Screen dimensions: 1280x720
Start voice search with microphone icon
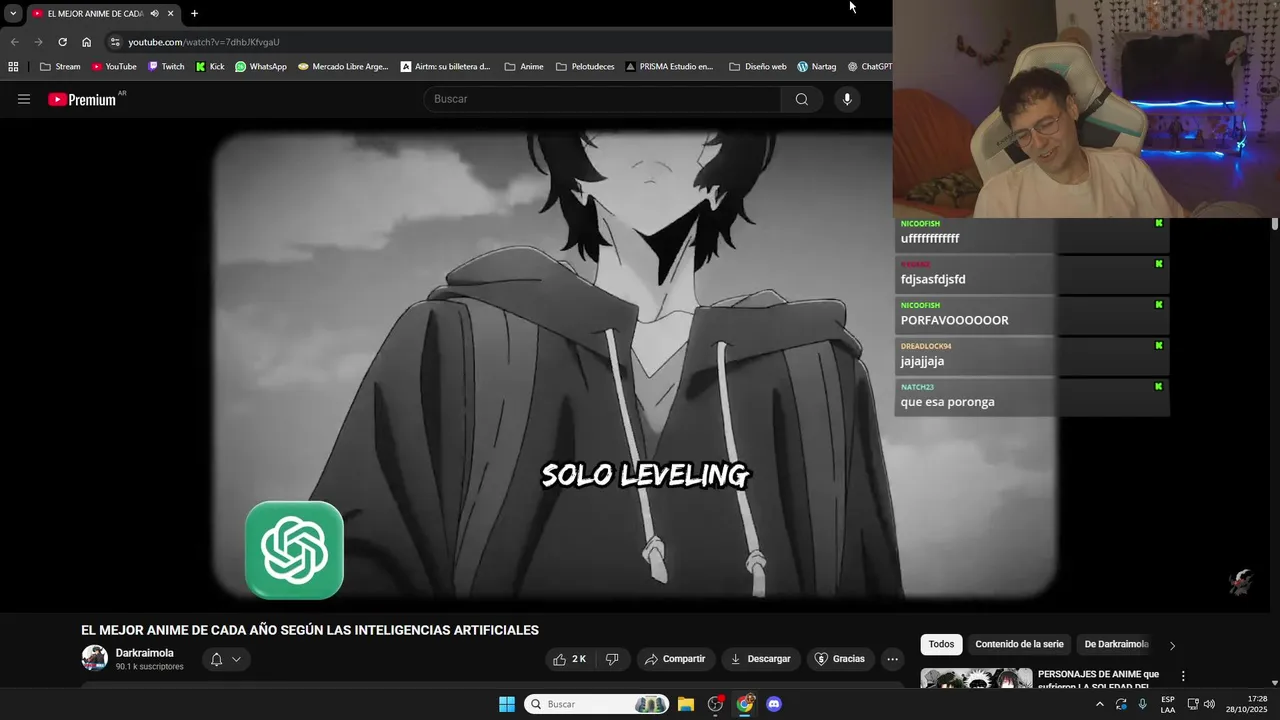(847, 99)
